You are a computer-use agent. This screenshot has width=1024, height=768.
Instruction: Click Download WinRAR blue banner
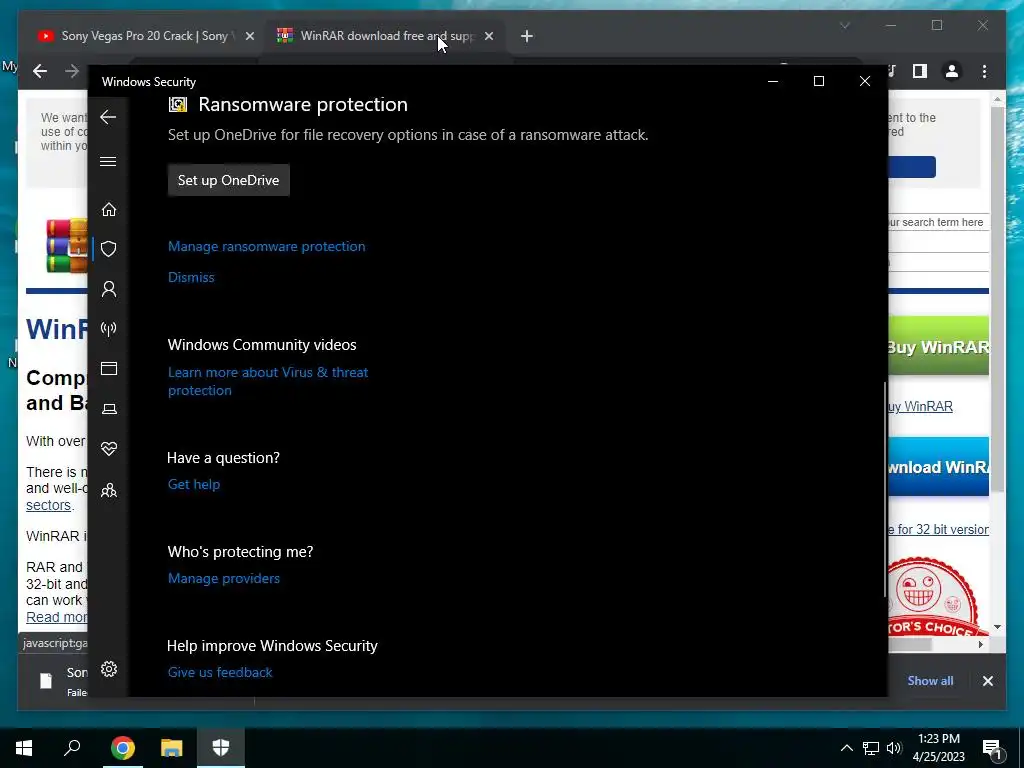tap(938, 467)
